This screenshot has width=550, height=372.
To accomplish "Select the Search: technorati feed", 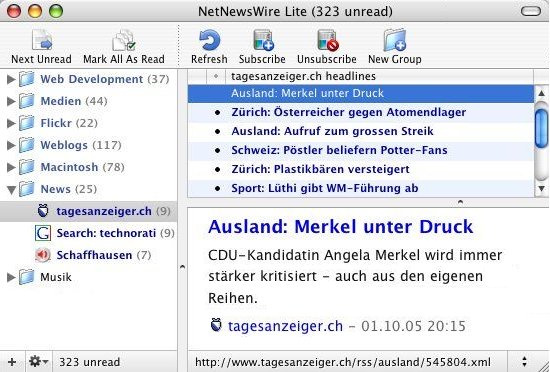I will pyautogui.click(x=105, y=233).
